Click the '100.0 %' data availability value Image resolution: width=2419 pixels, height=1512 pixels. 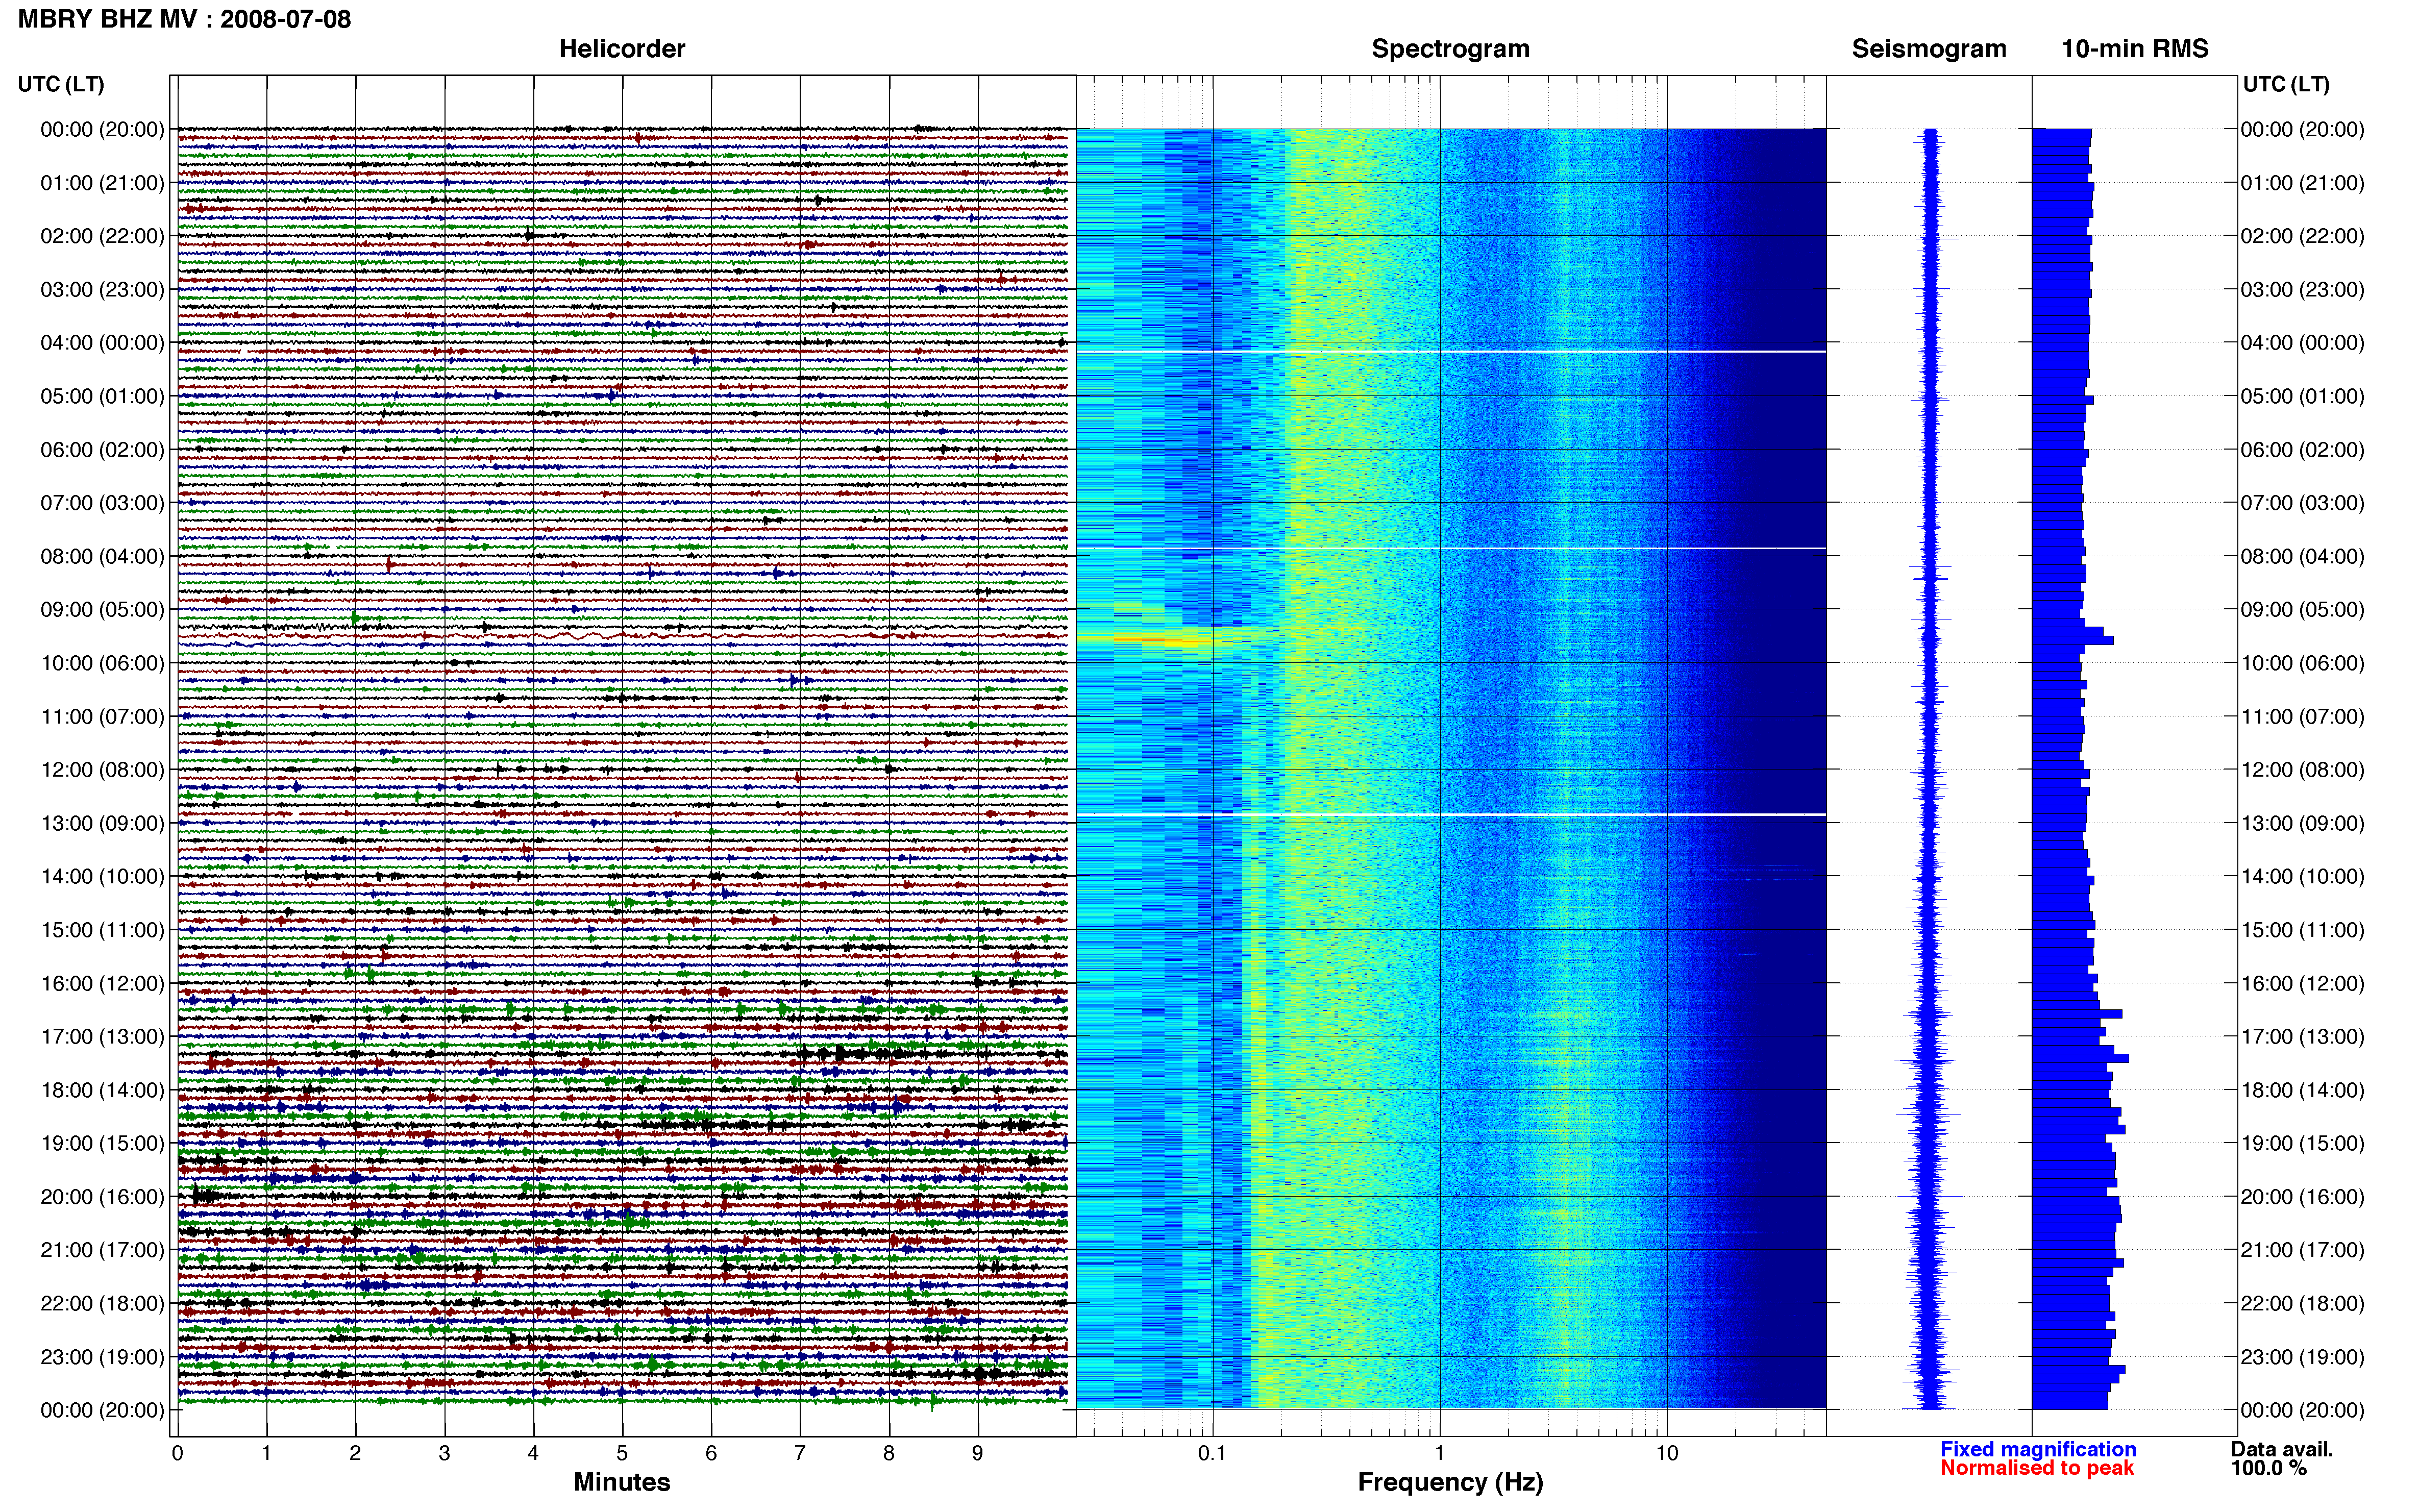click(2269, 1468)
